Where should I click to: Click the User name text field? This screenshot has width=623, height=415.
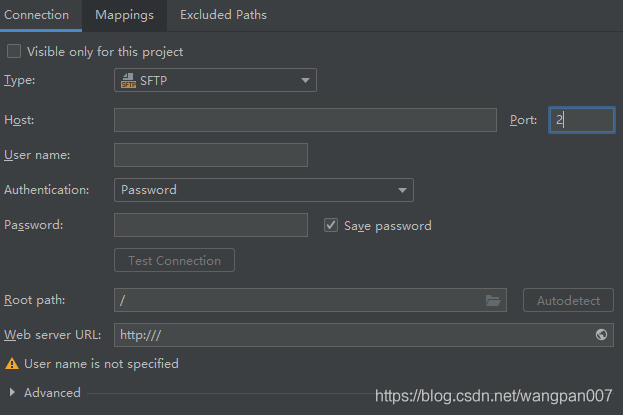pyautogui.click(x=211, y=155)
